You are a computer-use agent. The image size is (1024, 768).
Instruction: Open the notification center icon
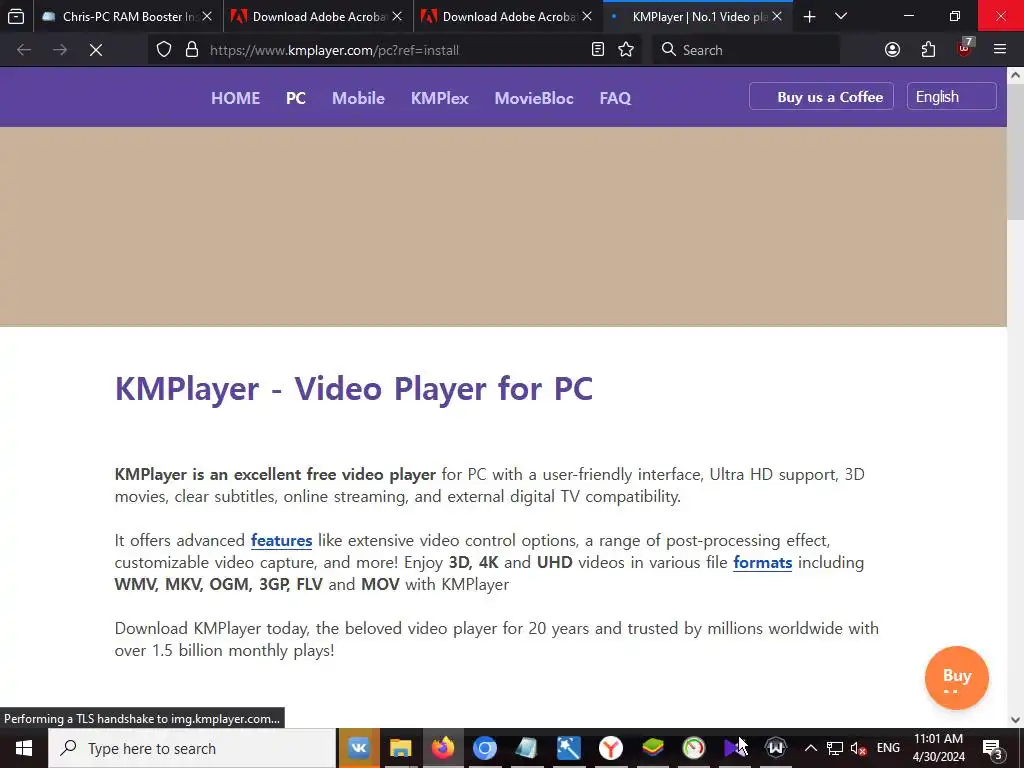click(993, 748)
